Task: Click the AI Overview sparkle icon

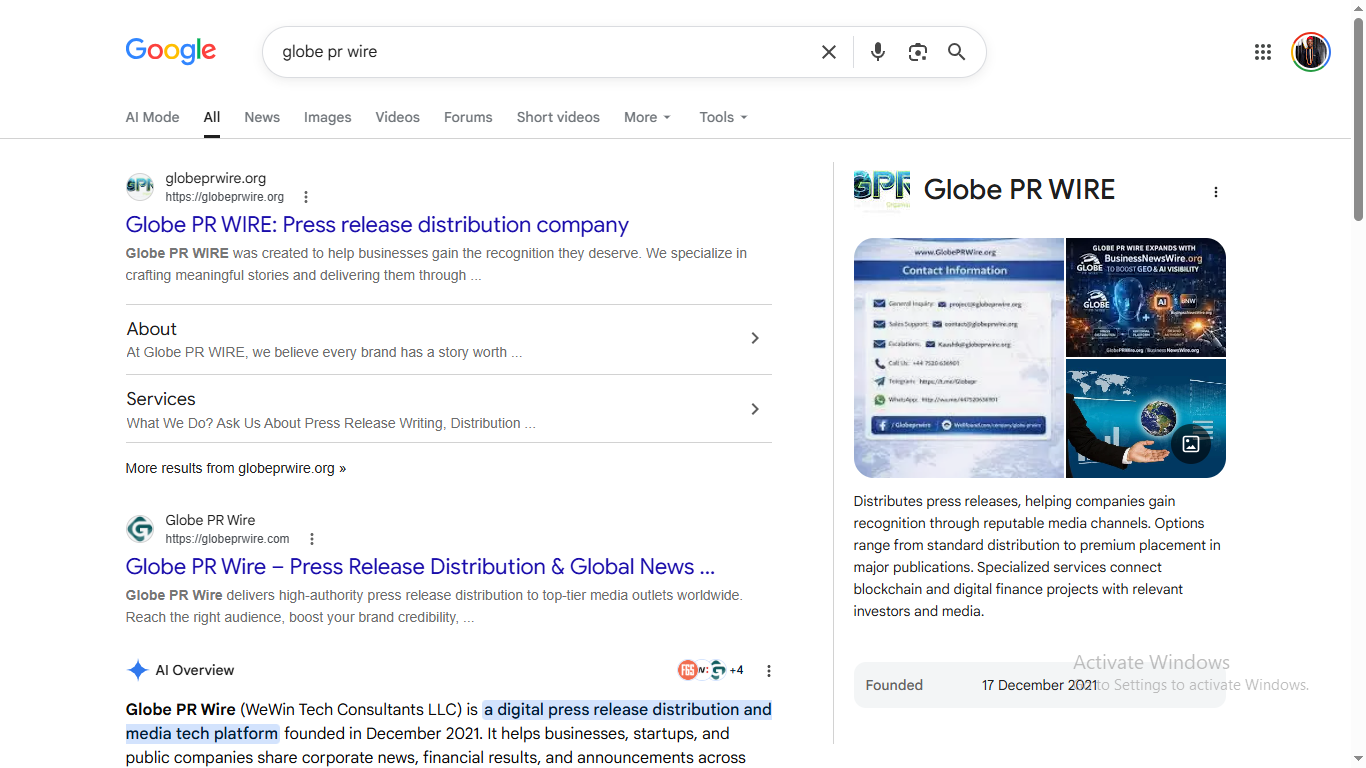Action: point(138,670)
